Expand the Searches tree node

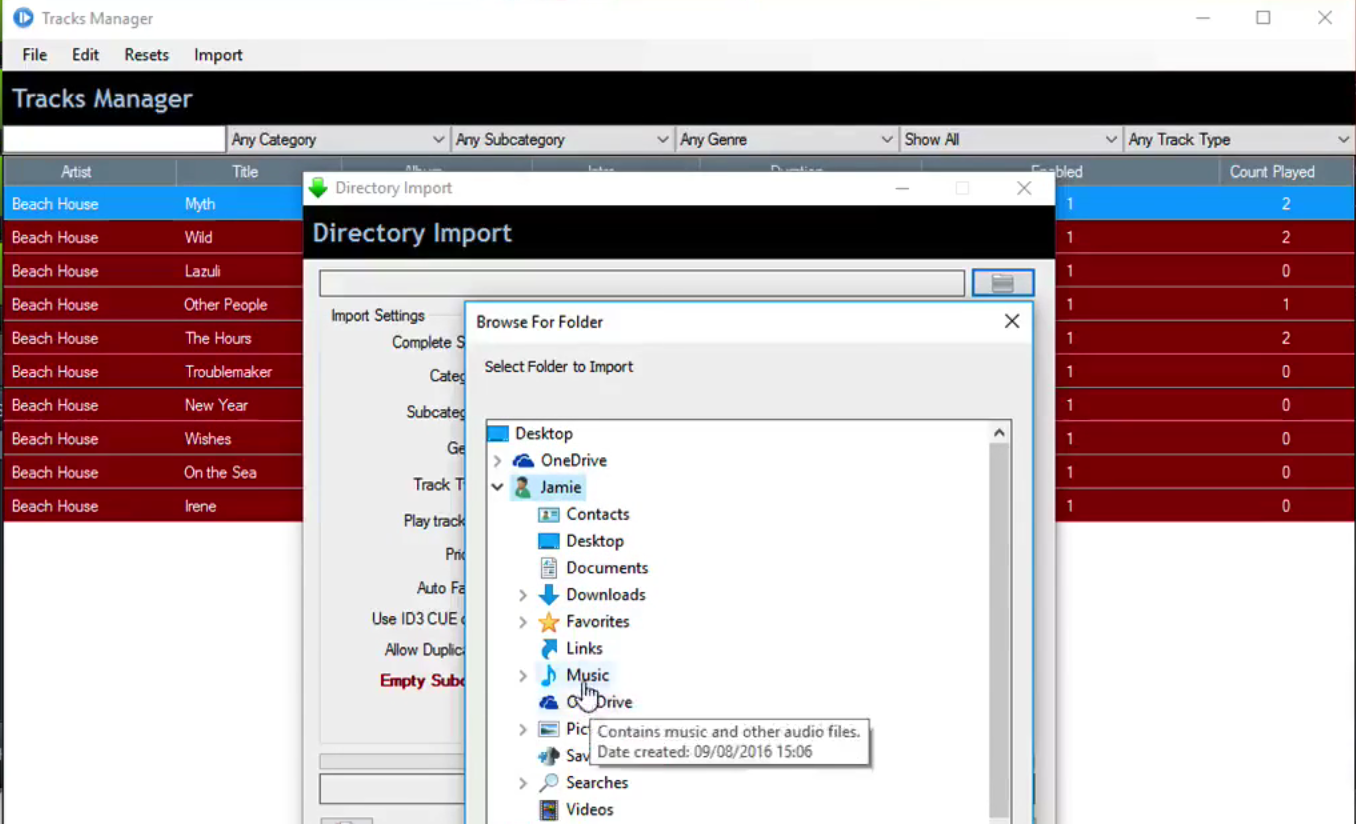(x=522, y=783)
